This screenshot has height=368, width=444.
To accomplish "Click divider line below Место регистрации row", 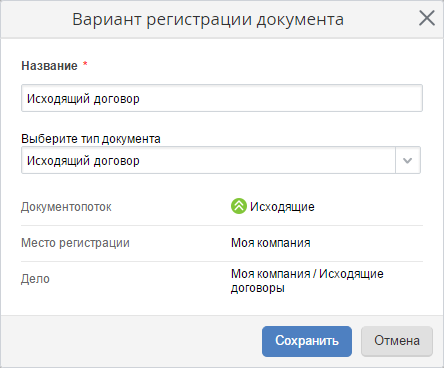I will click(222, 261).
